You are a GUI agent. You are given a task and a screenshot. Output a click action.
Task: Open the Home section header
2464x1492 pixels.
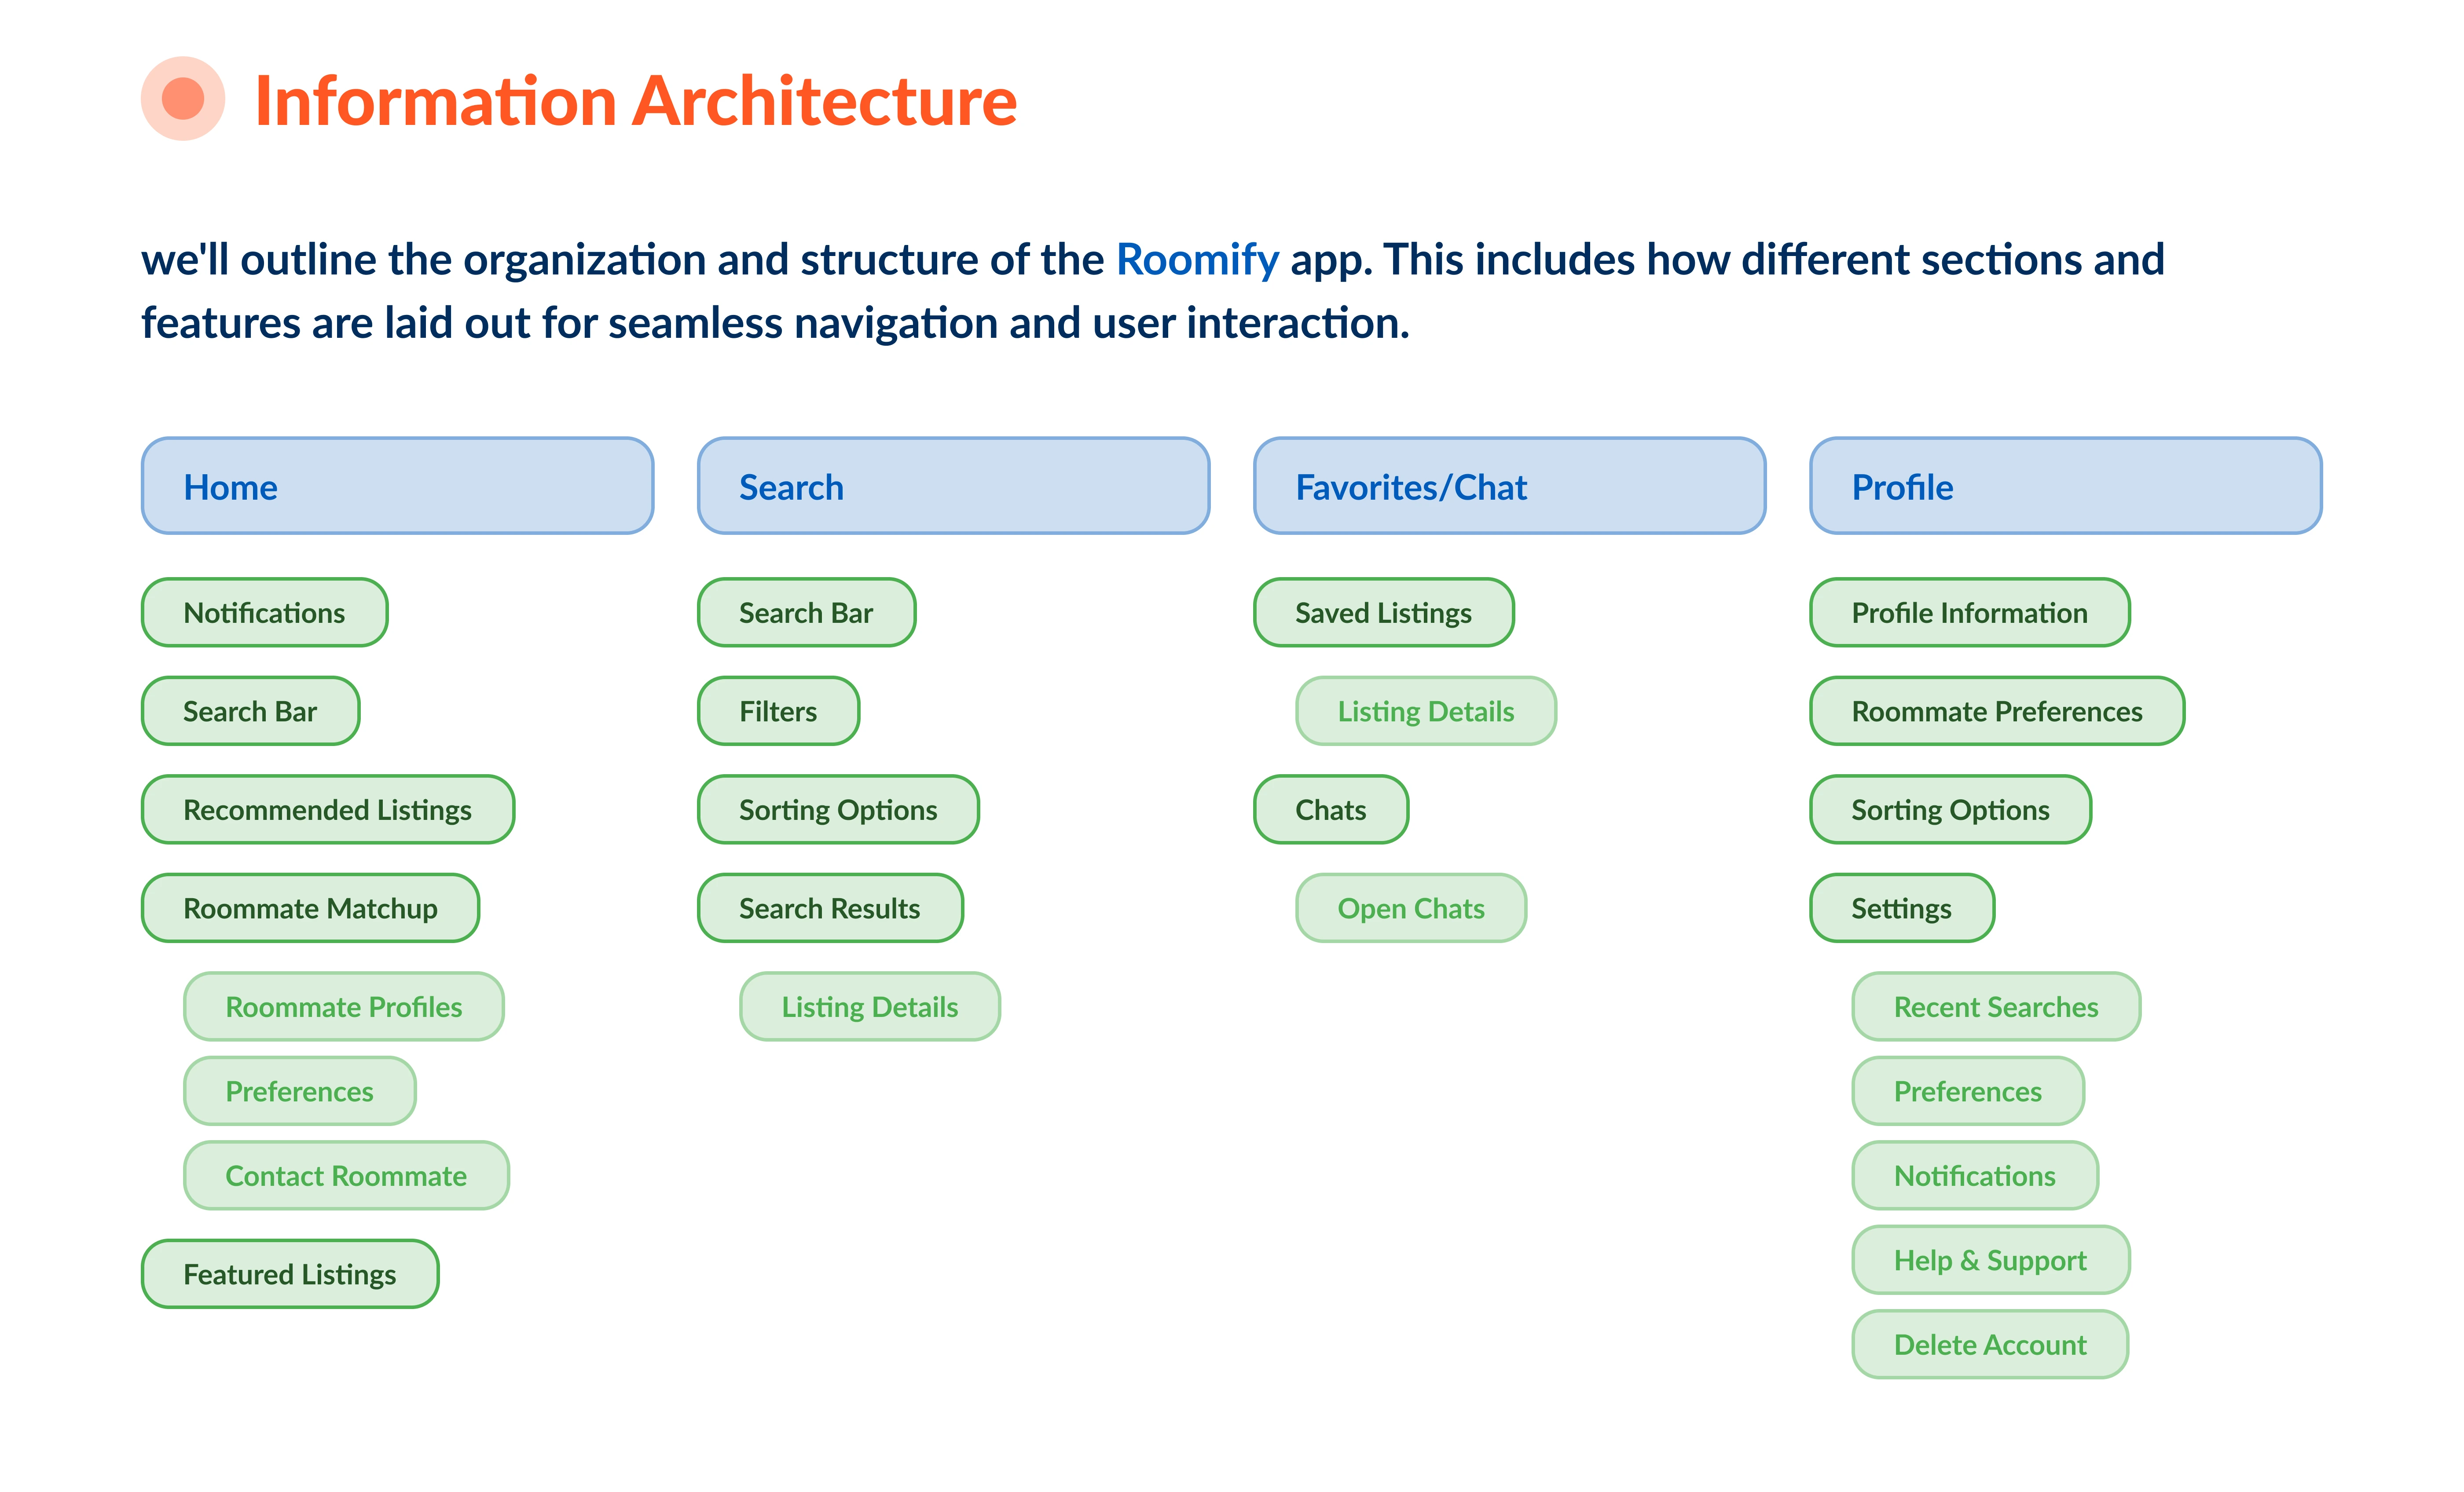(397, 486)
